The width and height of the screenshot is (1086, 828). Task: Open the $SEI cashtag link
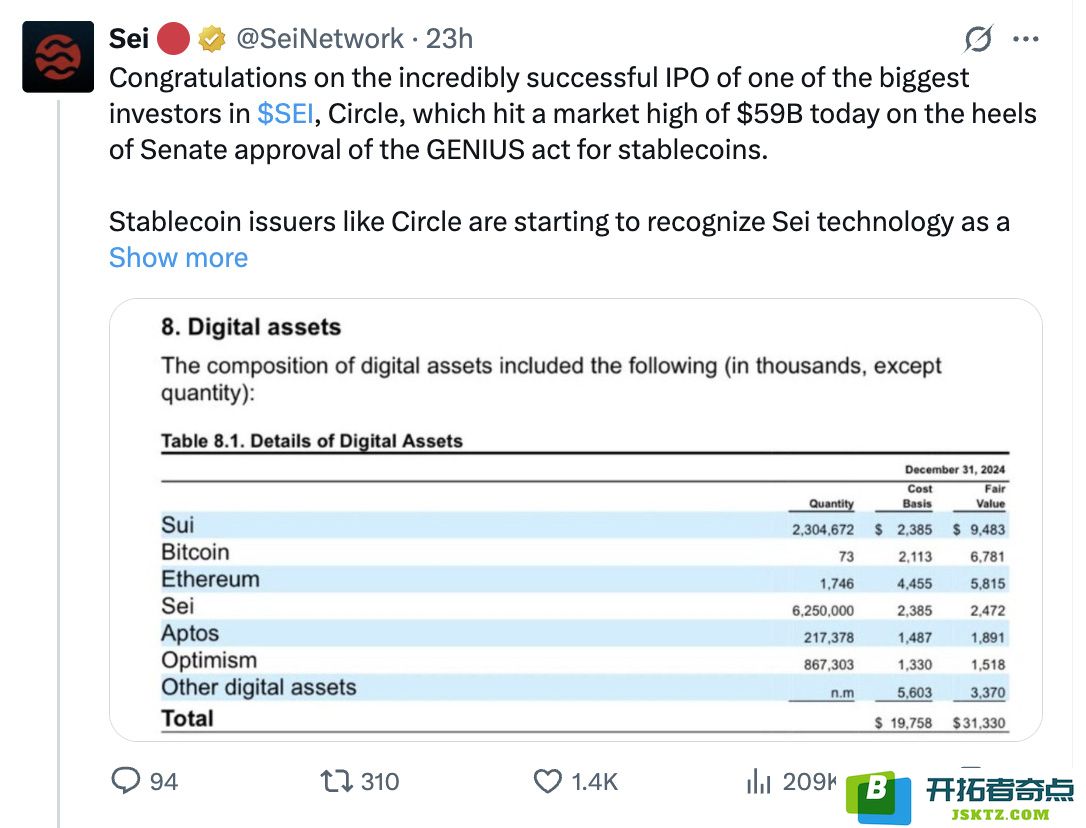[x=285, y=114]
